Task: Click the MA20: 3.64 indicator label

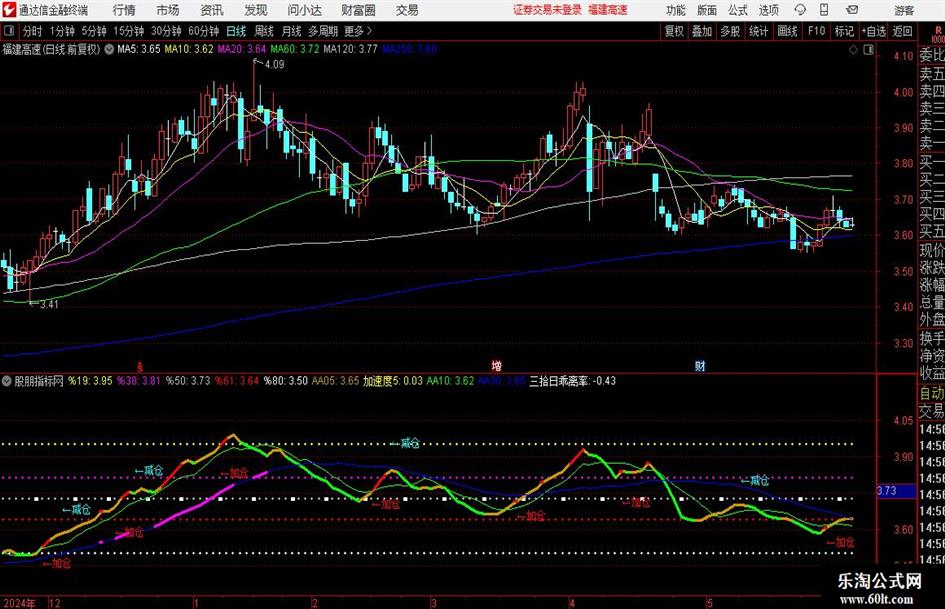Action: pyautogui.click(x=241, y=49)
